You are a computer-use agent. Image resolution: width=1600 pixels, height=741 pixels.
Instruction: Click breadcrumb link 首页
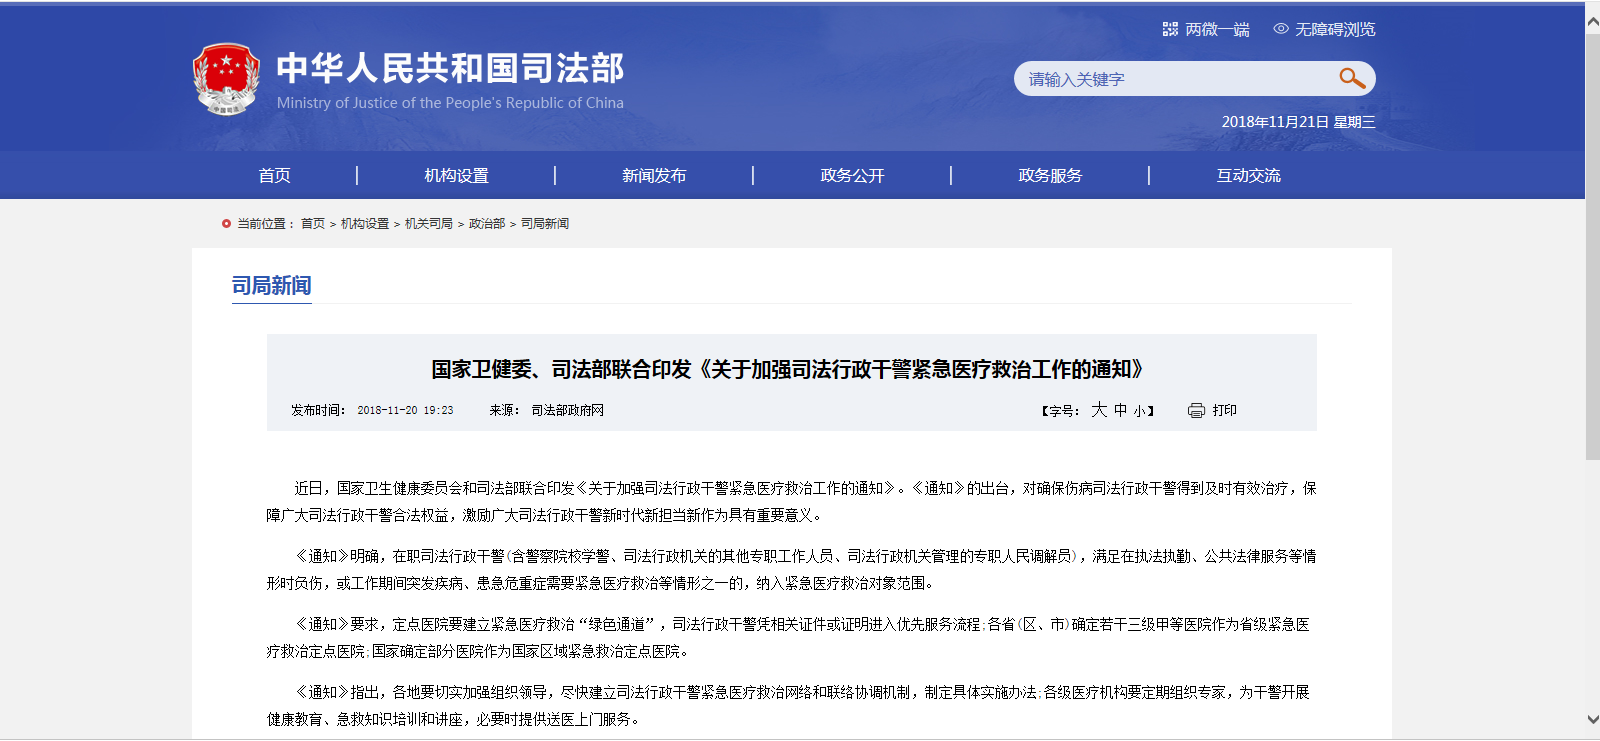[313, 224]
